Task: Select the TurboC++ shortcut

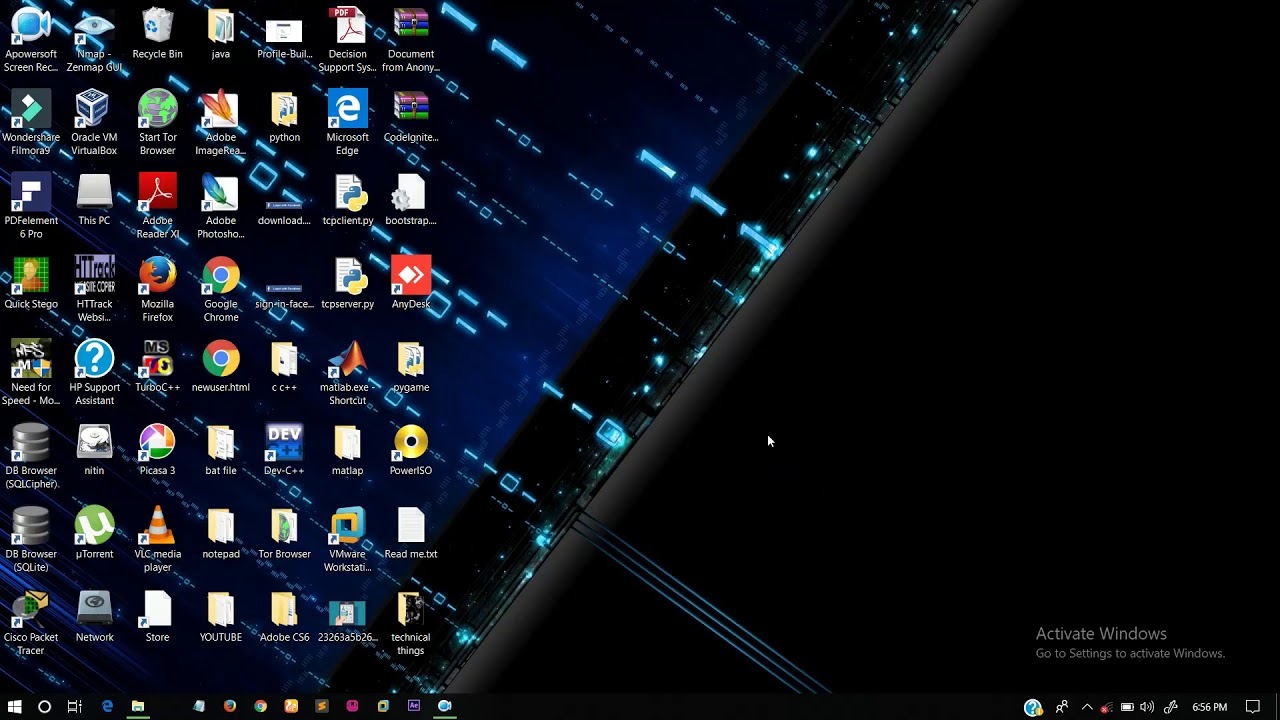Action: (x=157, y=367)
